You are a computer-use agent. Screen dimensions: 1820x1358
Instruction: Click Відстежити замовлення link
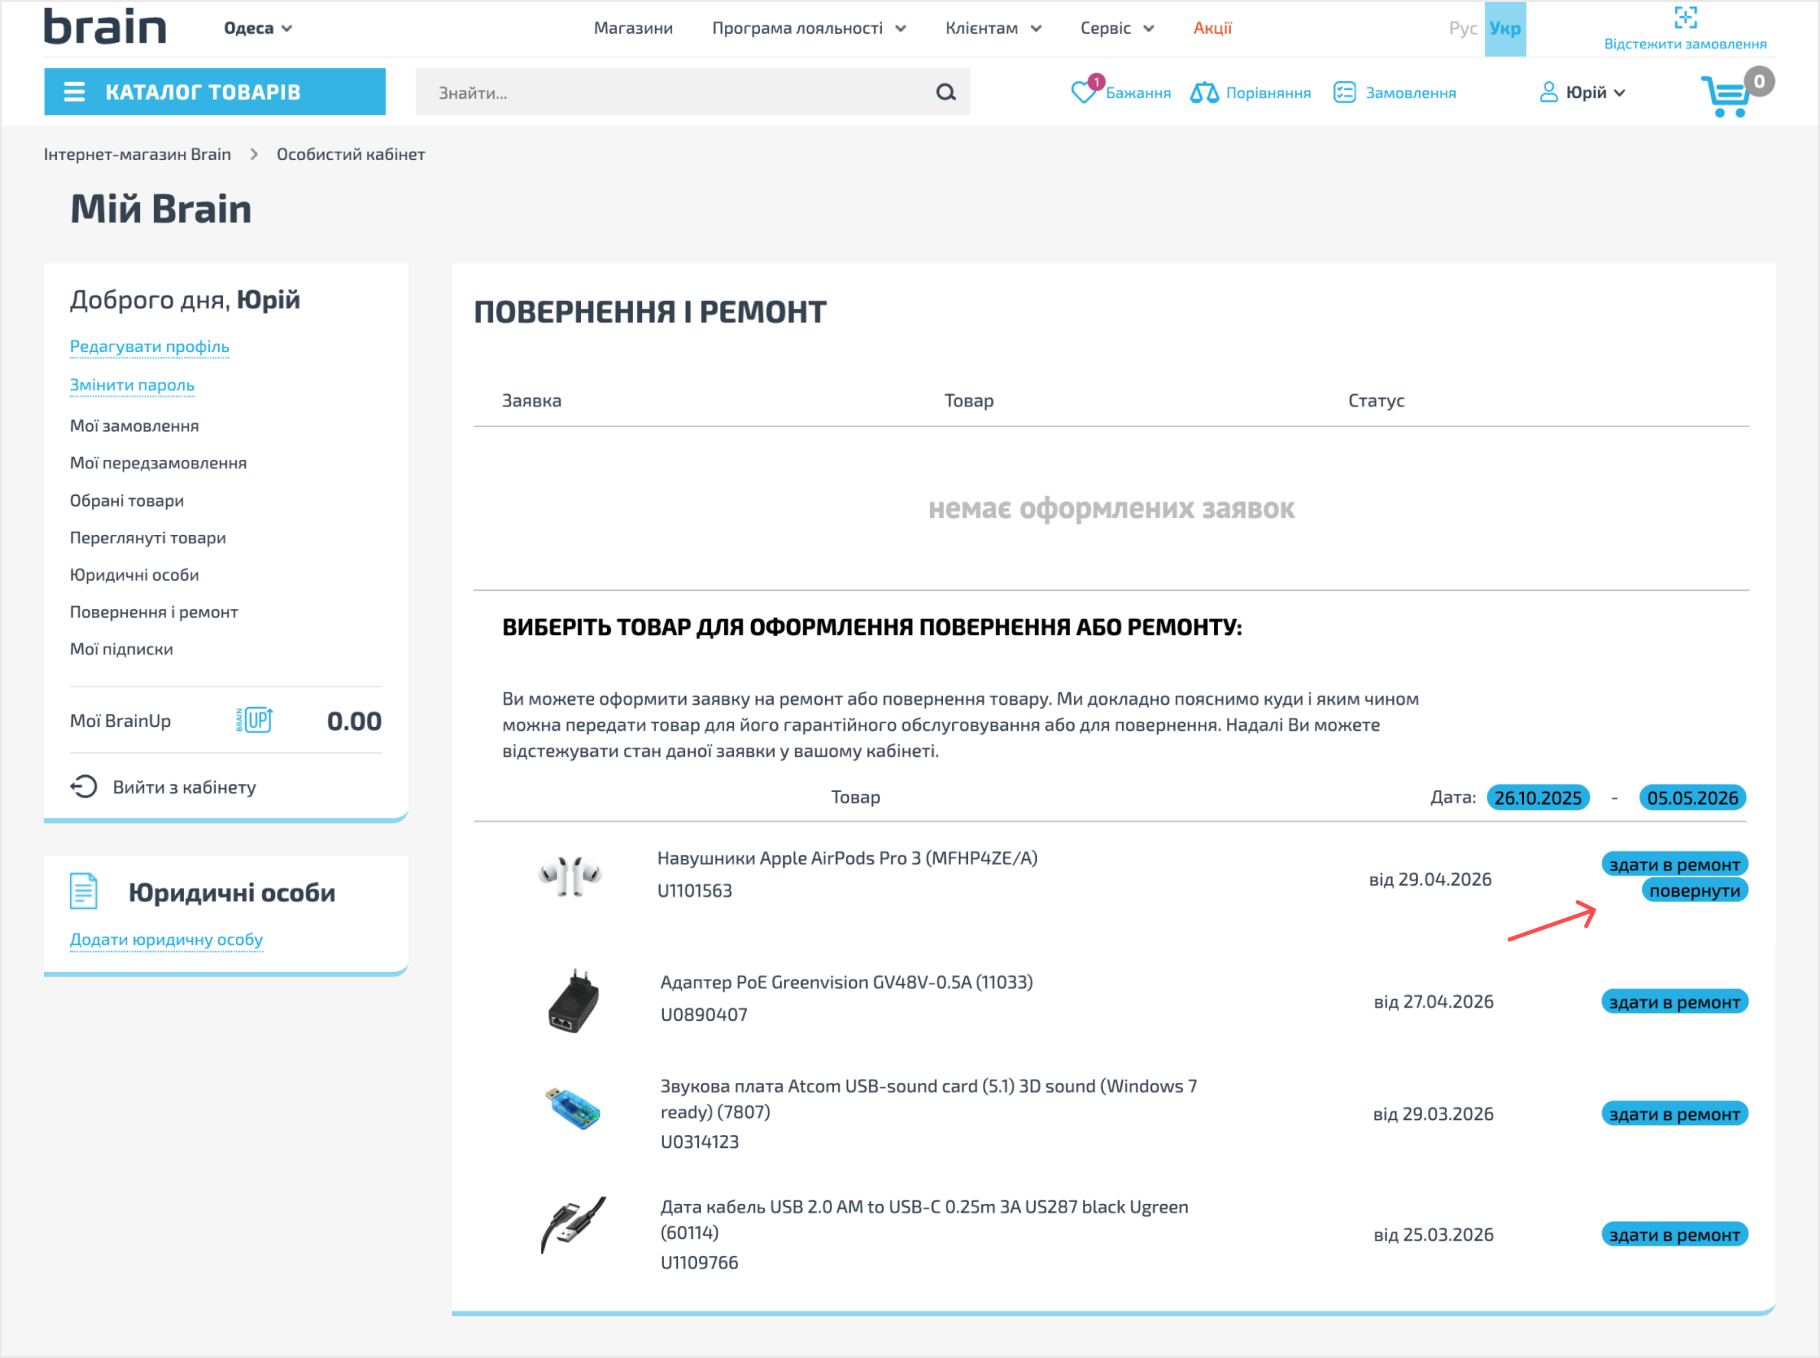click(1685, 44)
